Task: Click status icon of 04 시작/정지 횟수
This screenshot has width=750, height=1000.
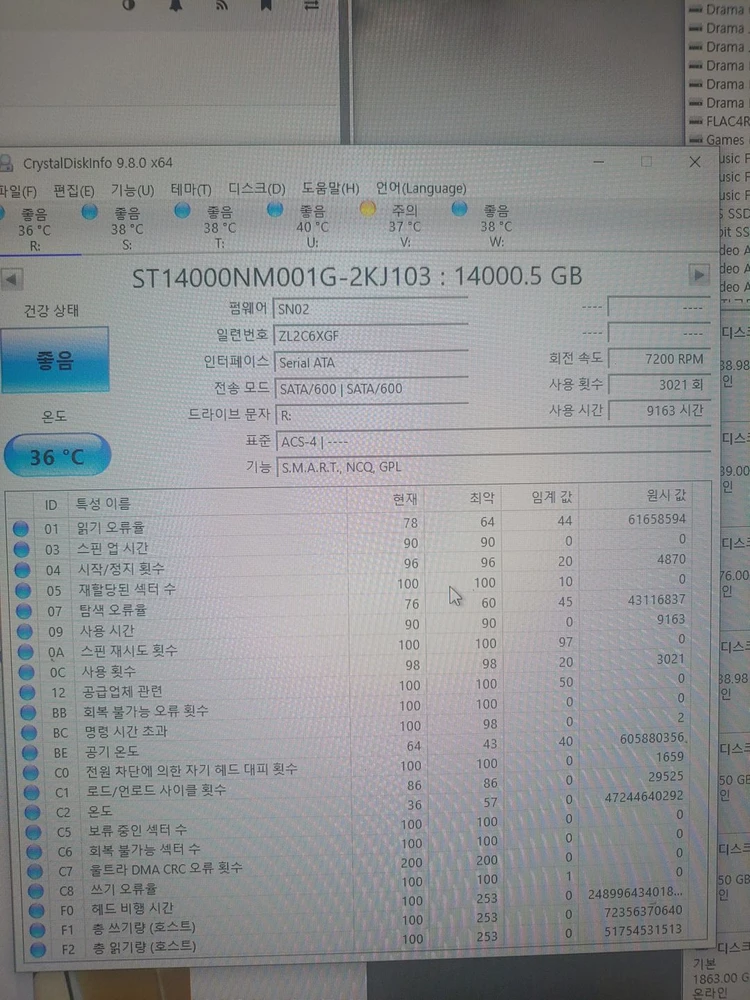Action: 22,570
